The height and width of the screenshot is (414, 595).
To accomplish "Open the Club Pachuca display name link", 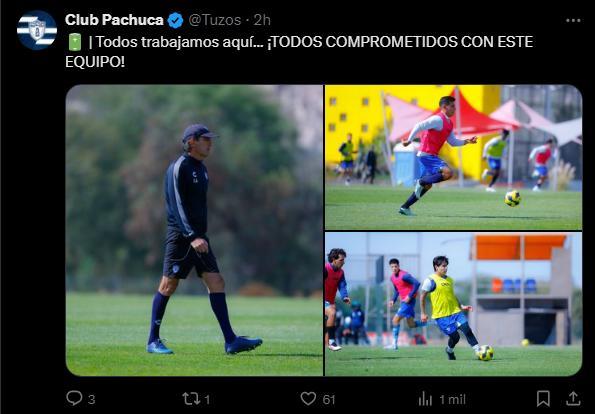I will [x=114, y=20].
